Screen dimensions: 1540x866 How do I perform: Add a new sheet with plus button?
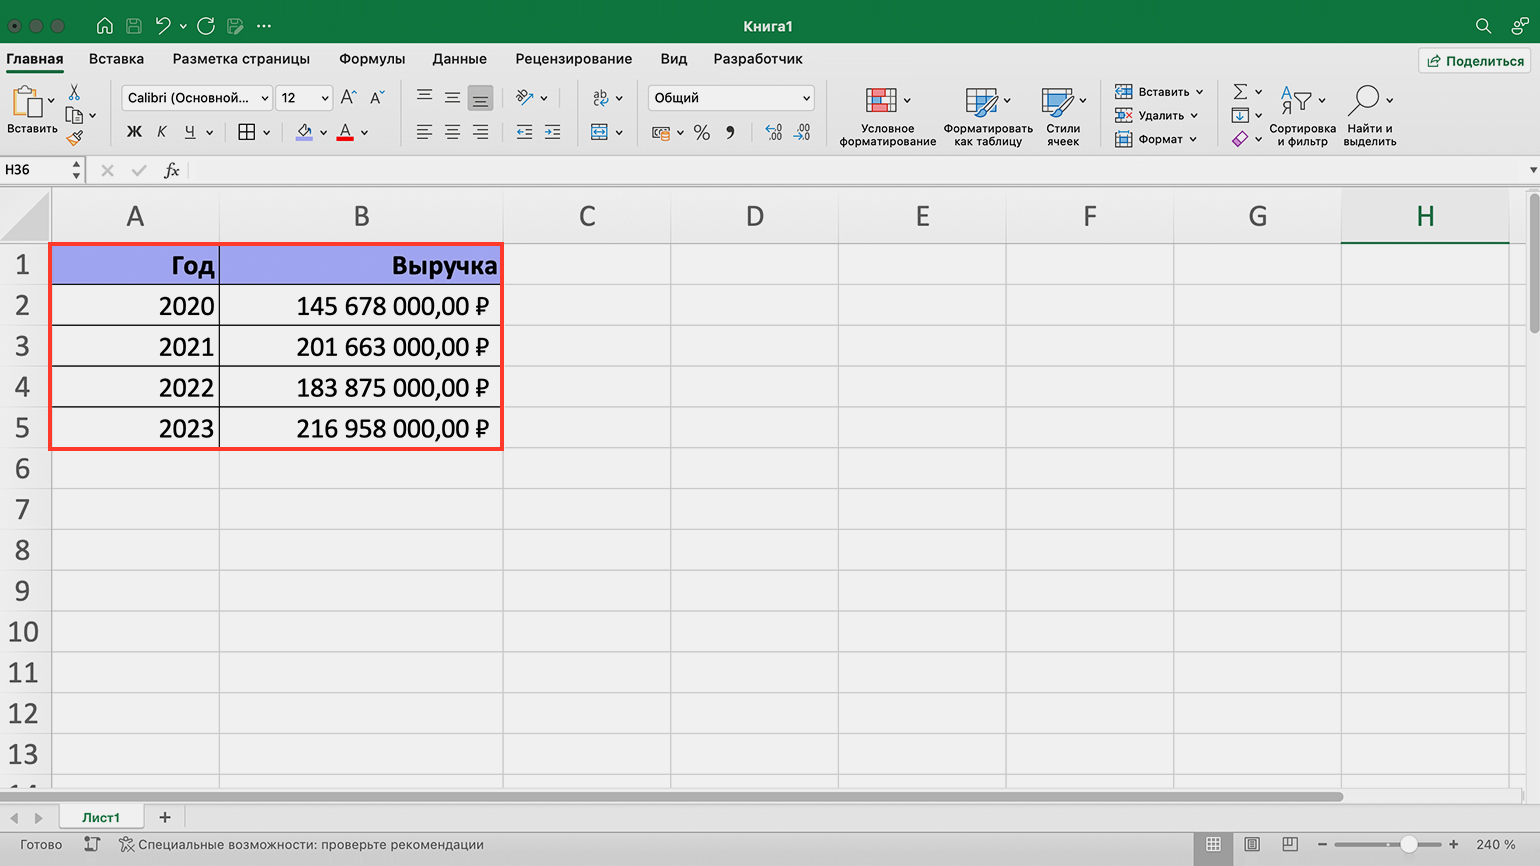(165, 817)
